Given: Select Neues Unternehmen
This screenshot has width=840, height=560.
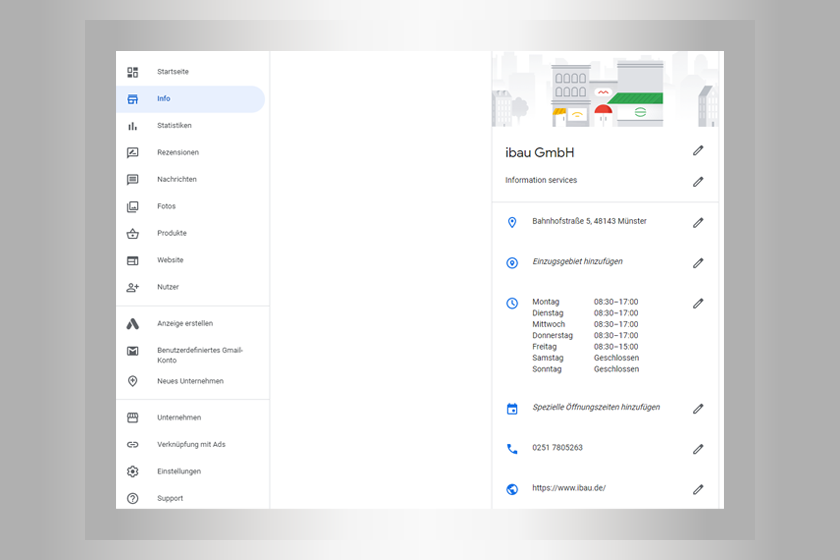Looking at the screenshot, I should [192, 381].
